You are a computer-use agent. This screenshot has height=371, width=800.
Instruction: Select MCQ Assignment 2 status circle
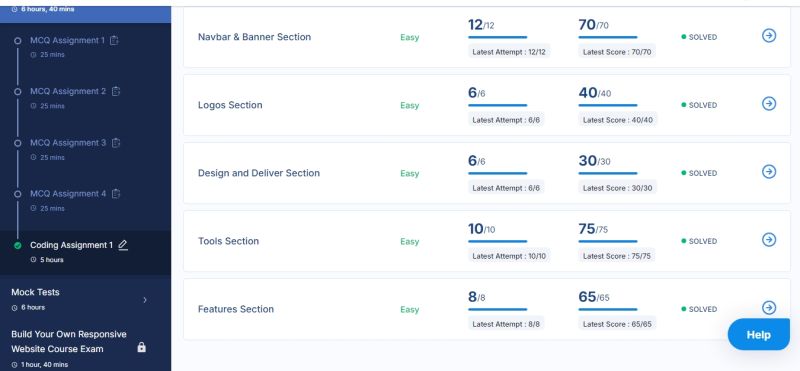point(18,92)
